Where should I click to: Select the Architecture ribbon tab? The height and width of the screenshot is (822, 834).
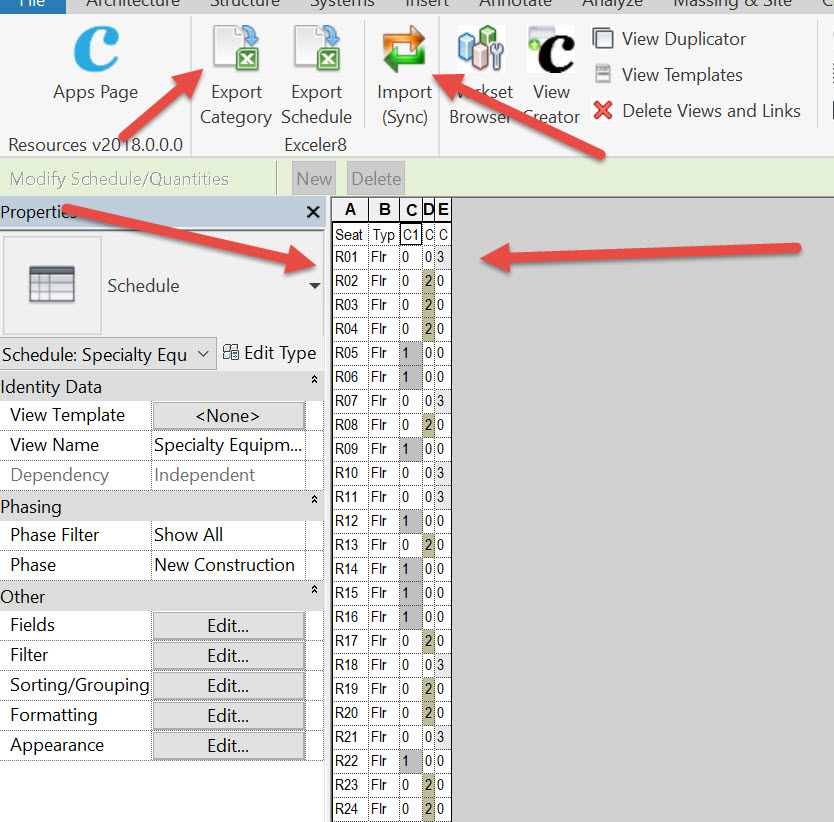click(x=138, y=3)
